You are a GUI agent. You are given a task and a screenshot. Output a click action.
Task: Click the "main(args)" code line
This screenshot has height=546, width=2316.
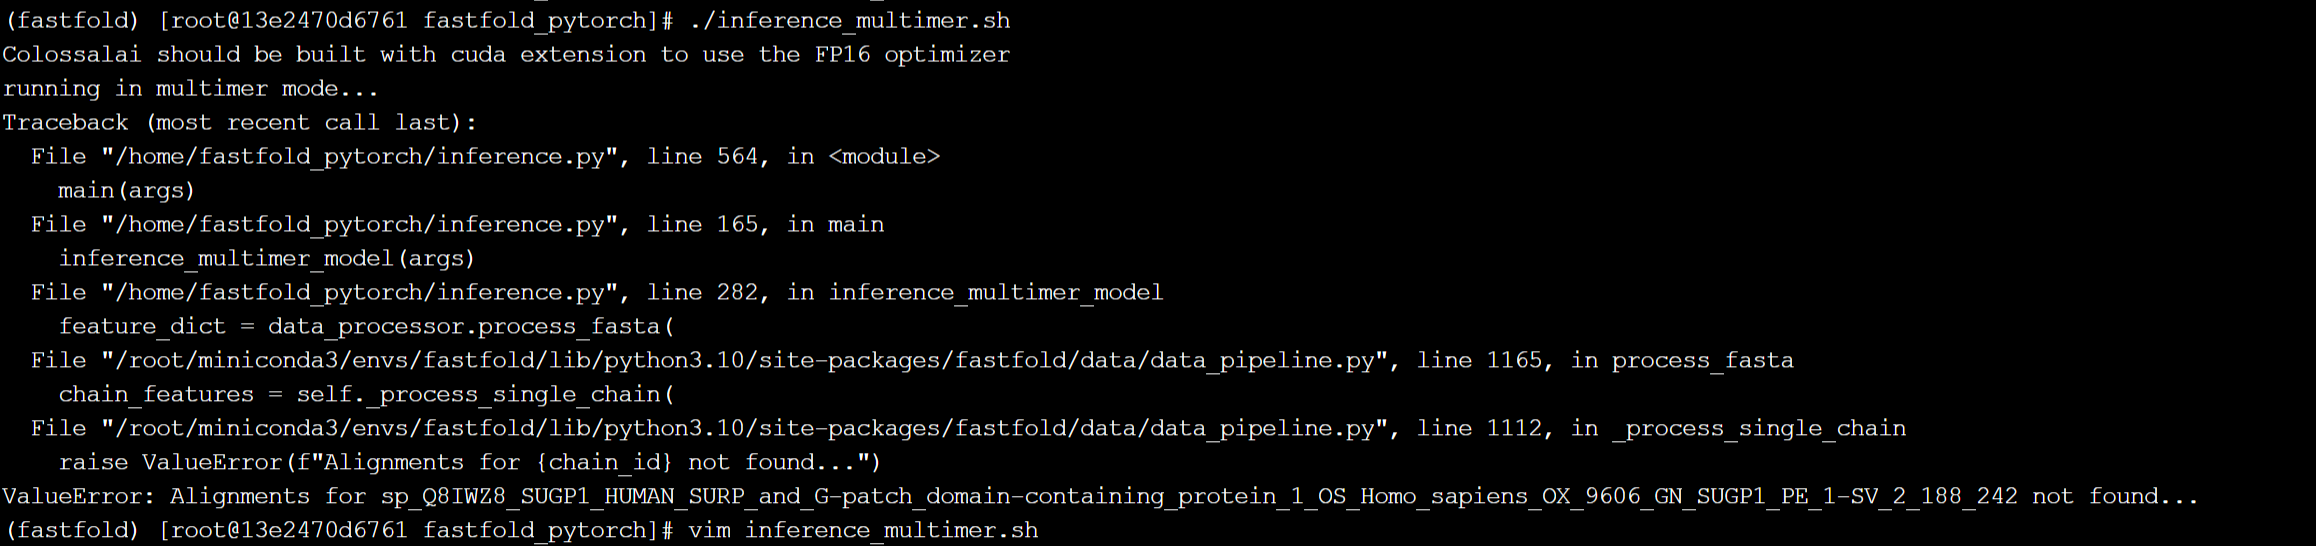click(x=126, y=191)
